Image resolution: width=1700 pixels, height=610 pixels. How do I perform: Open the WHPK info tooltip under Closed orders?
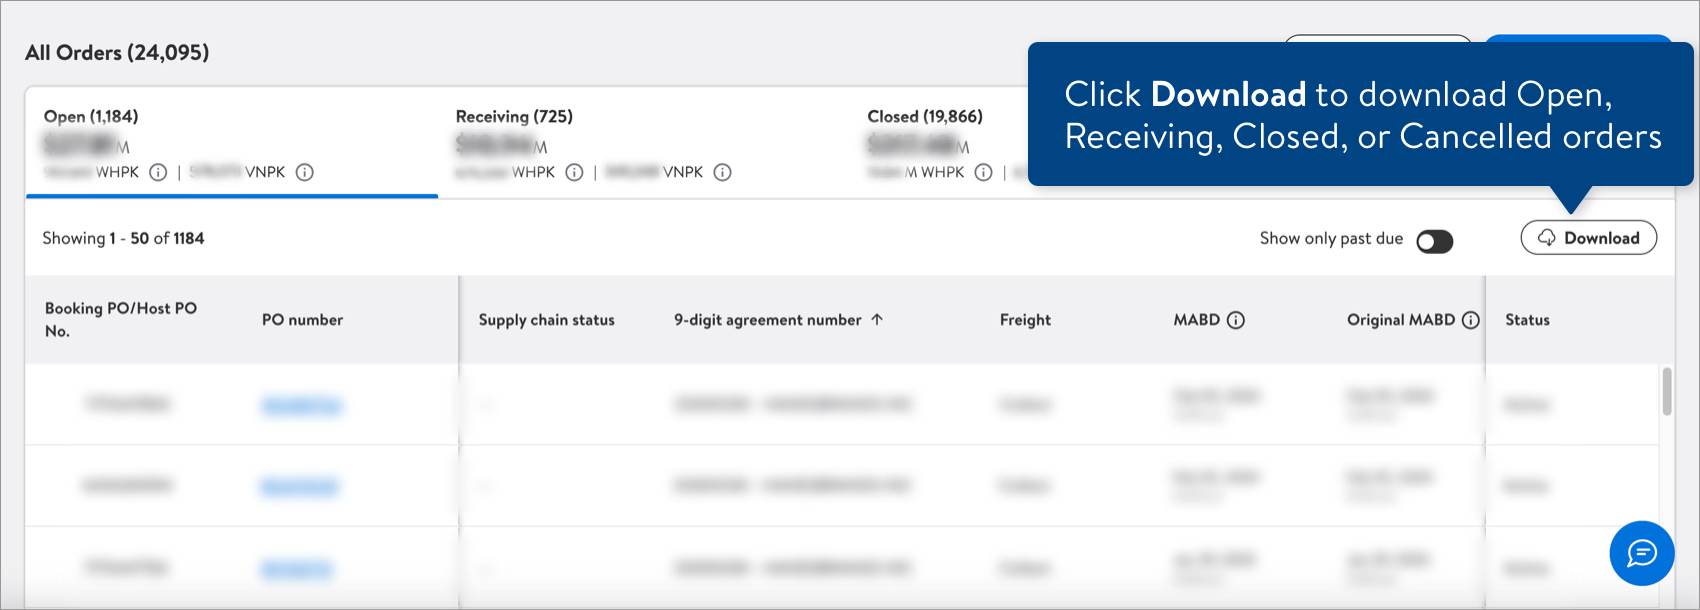point(984,171)
